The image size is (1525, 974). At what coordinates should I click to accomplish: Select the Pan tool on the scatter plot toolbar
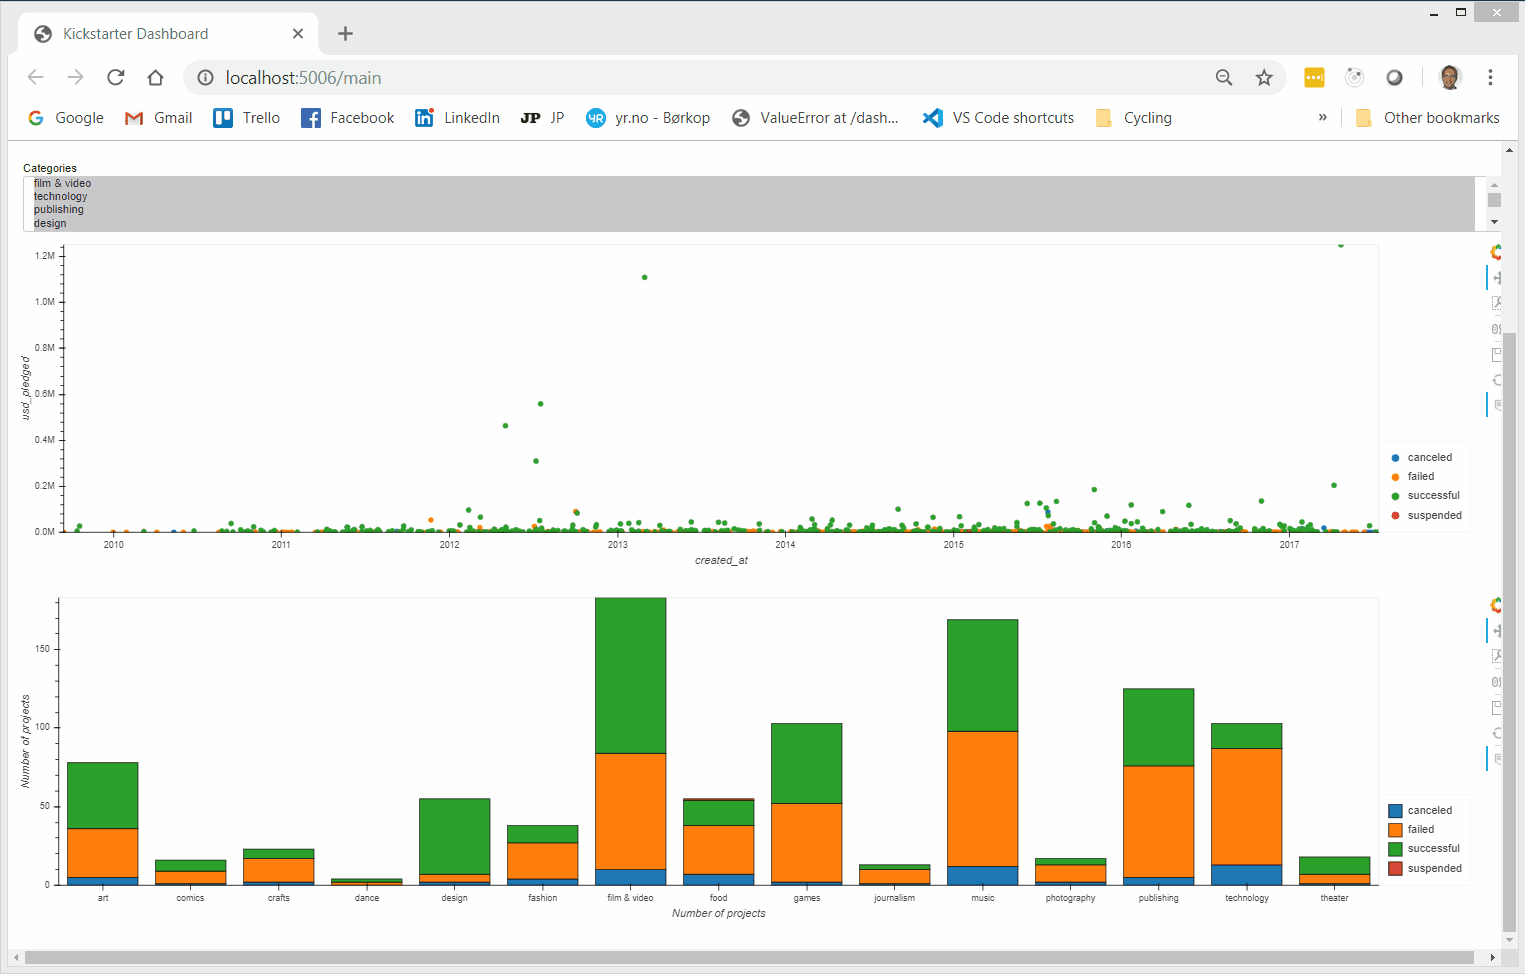pyautogui.click(x=1496, y=278)
